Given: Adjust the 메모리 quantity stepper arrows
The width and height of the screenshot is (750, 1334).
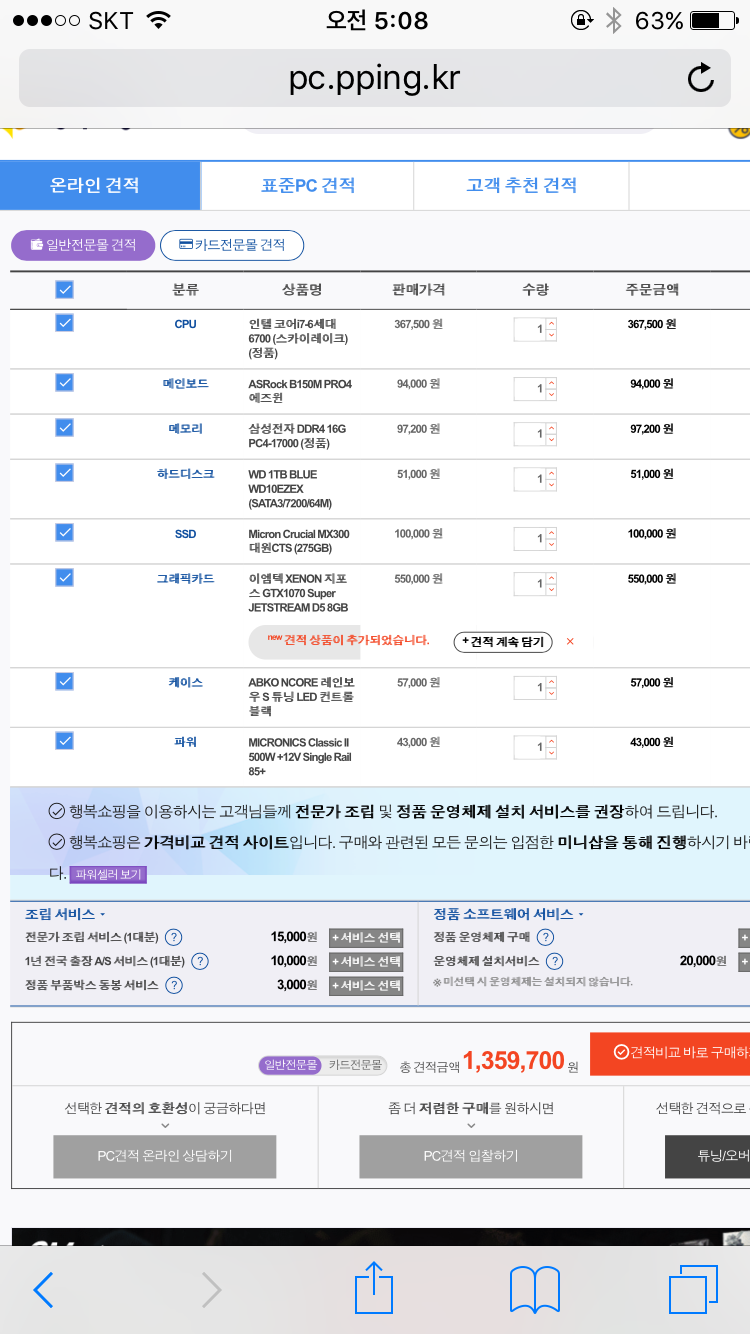Looking at the screenshot, I should 551,434.
